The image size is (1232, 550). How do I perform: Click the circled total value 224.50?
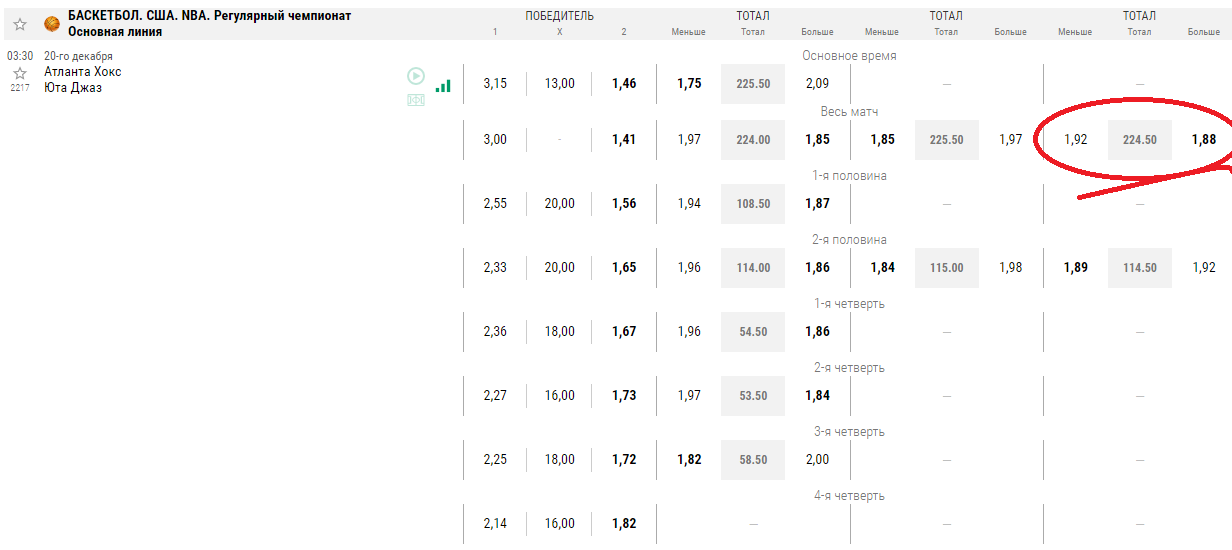pos(1139,140)
